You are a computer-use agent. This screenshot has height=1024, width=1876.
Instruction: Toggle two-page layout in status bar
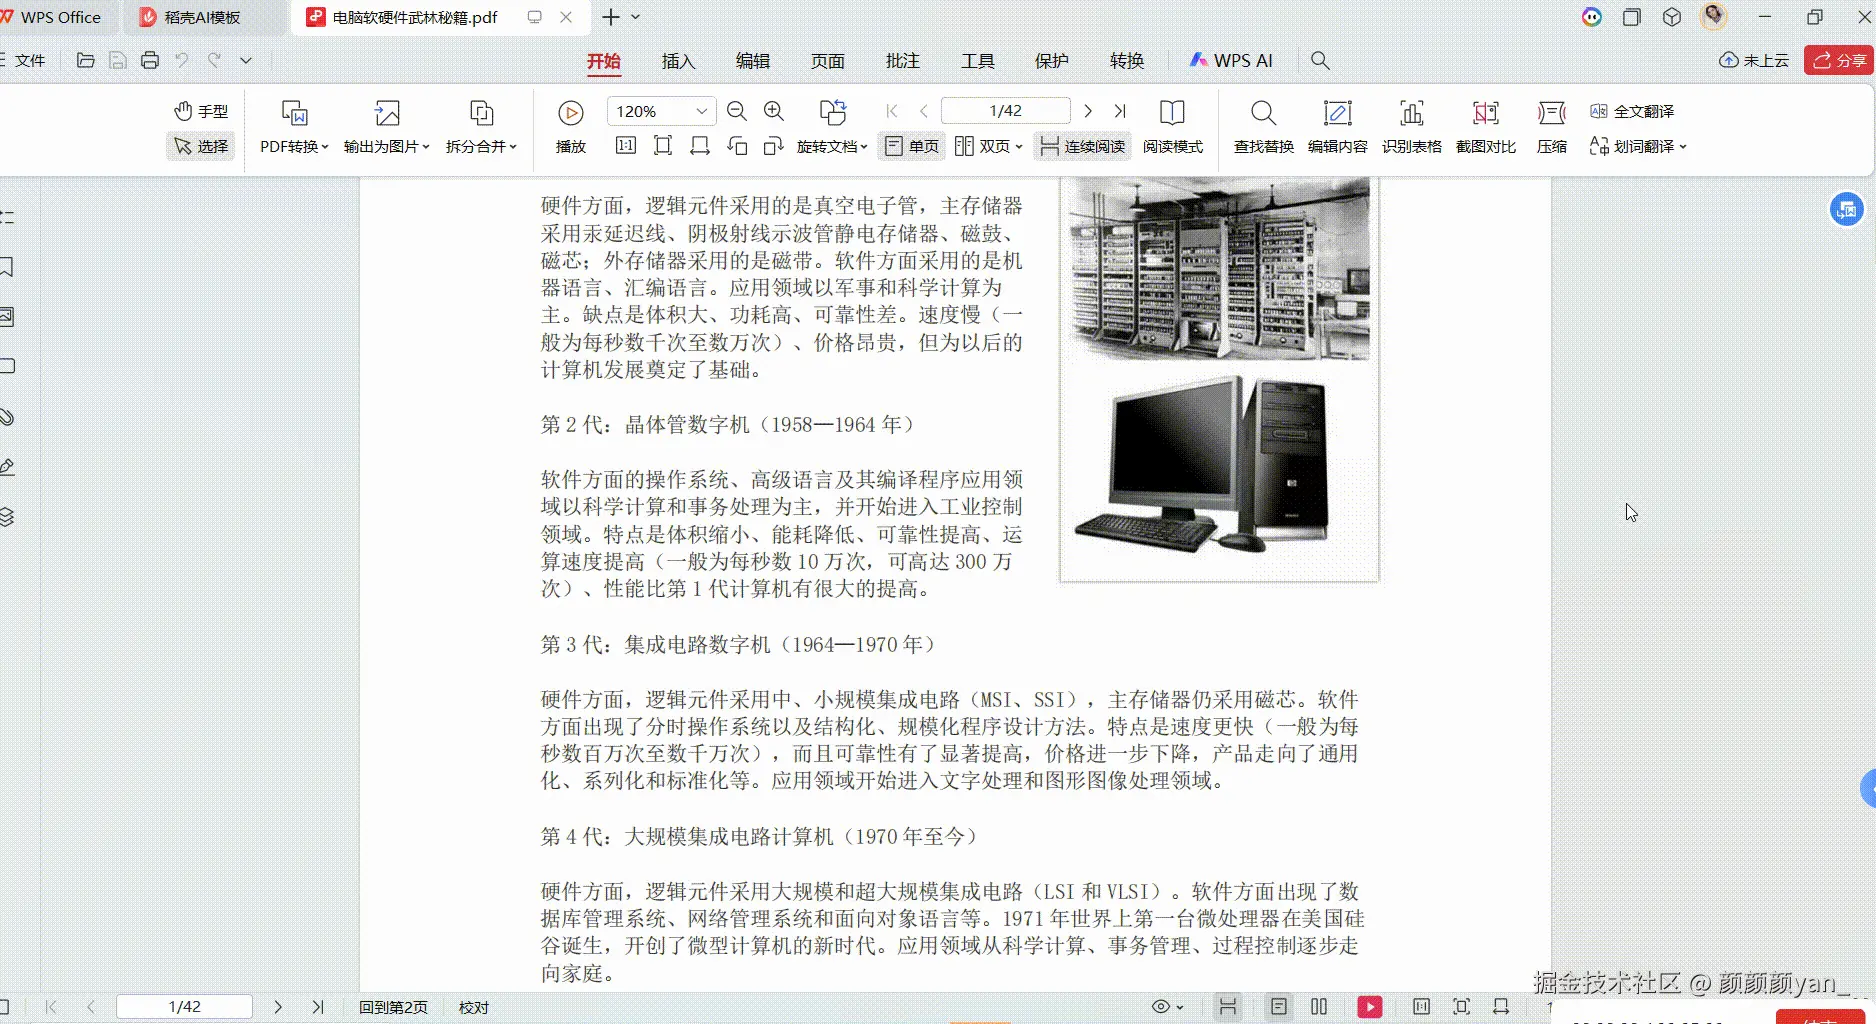1319,1007
